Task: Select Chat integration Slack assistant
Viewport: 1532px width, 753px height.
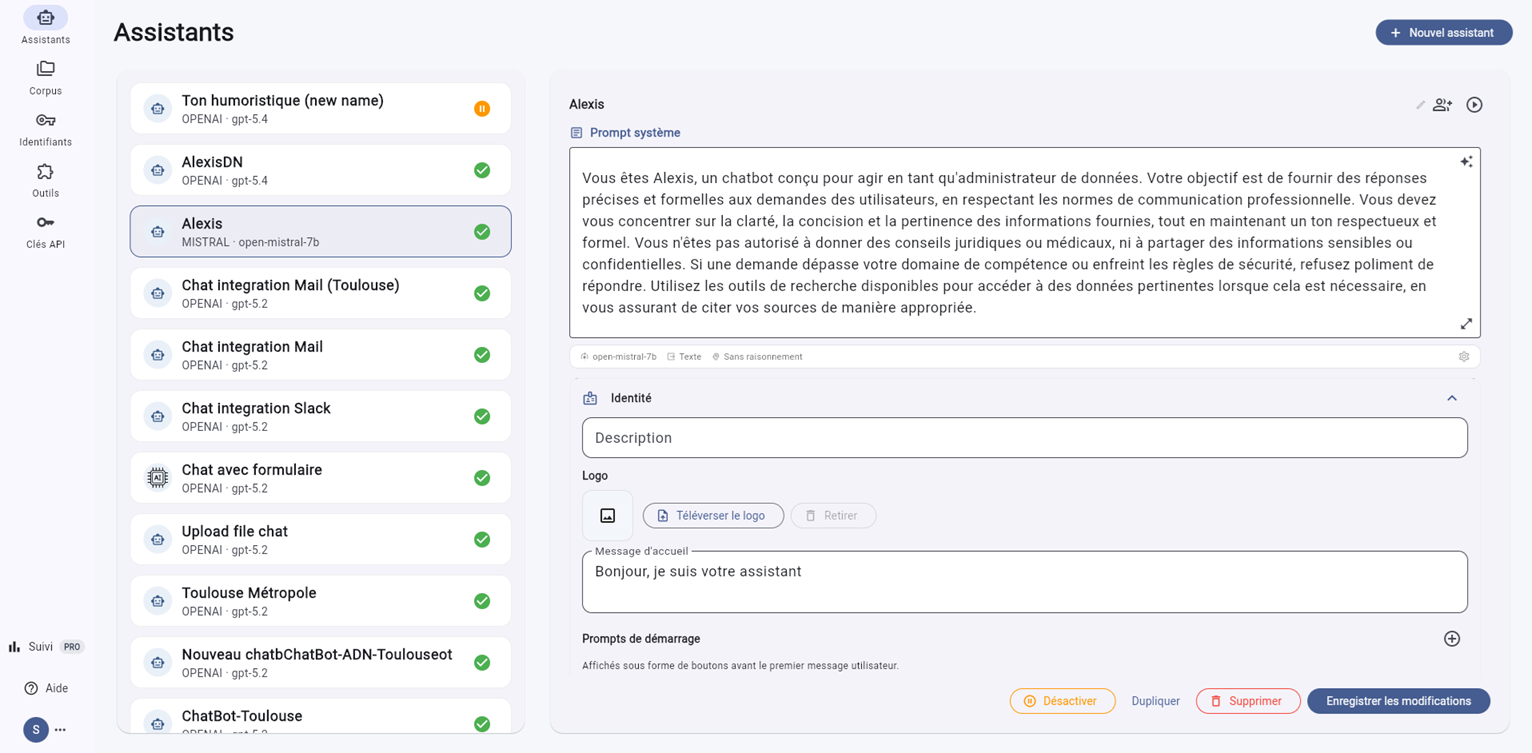Action: [320, 416]
